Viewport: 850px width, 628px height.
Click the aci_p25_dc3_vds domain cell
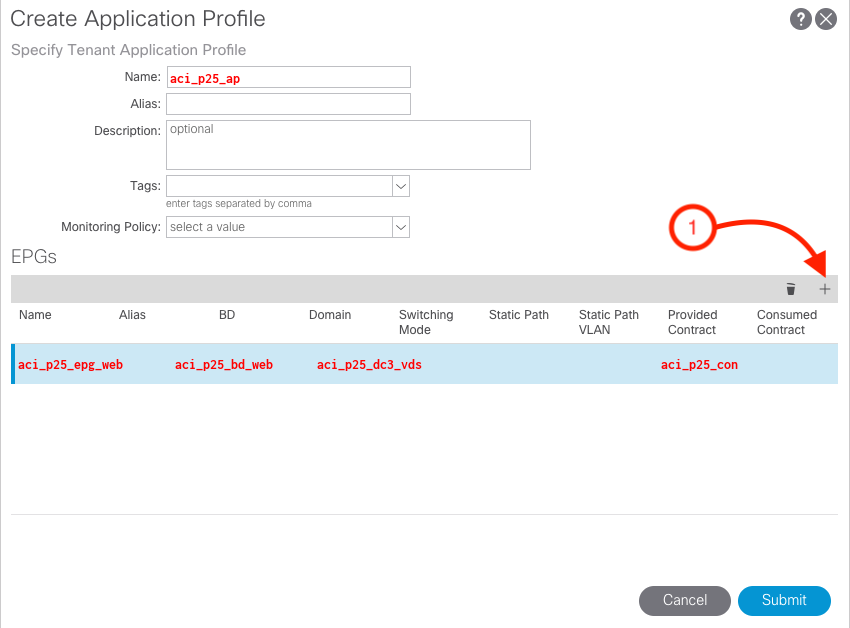click(369, 365)
